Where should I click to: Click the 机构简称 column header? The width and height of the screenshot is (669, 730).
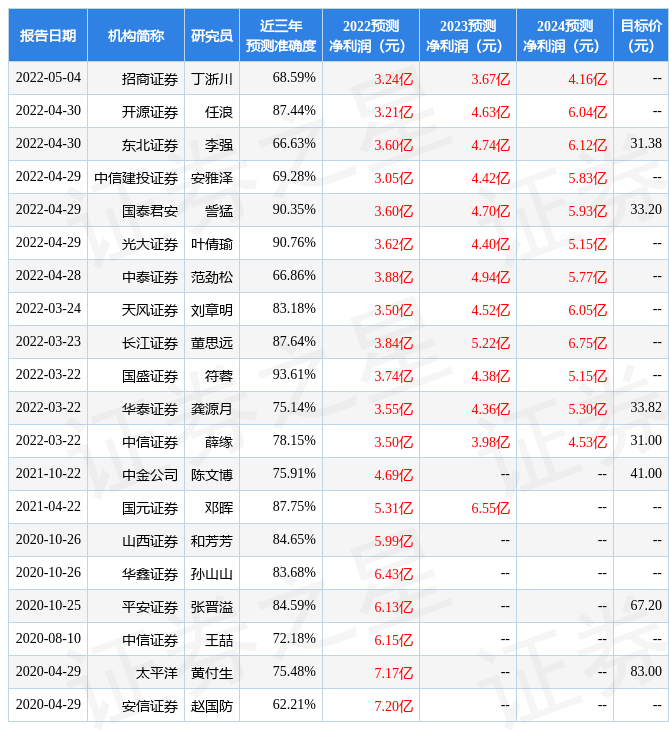(136, 35)
